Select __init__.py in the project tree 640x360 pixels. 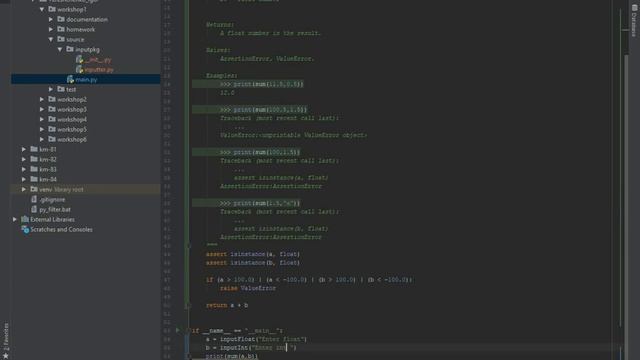pos(98,60)
